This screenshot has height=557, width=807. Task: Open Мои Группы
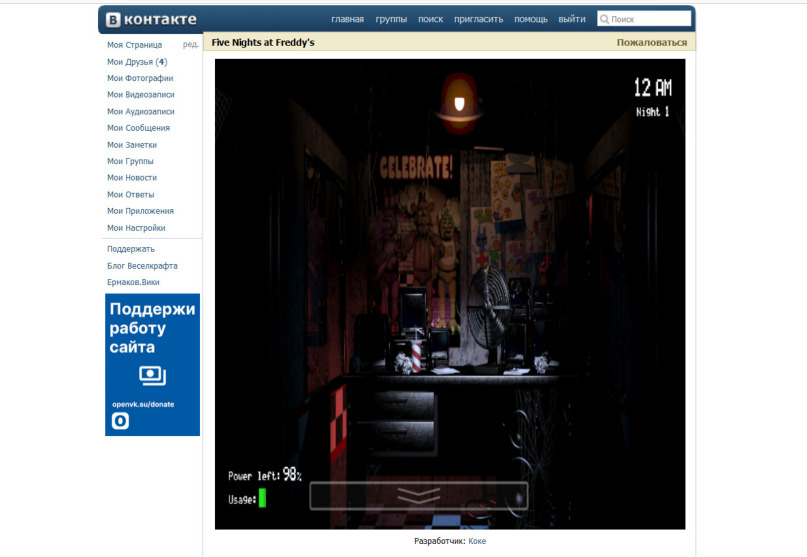point(130,161)
